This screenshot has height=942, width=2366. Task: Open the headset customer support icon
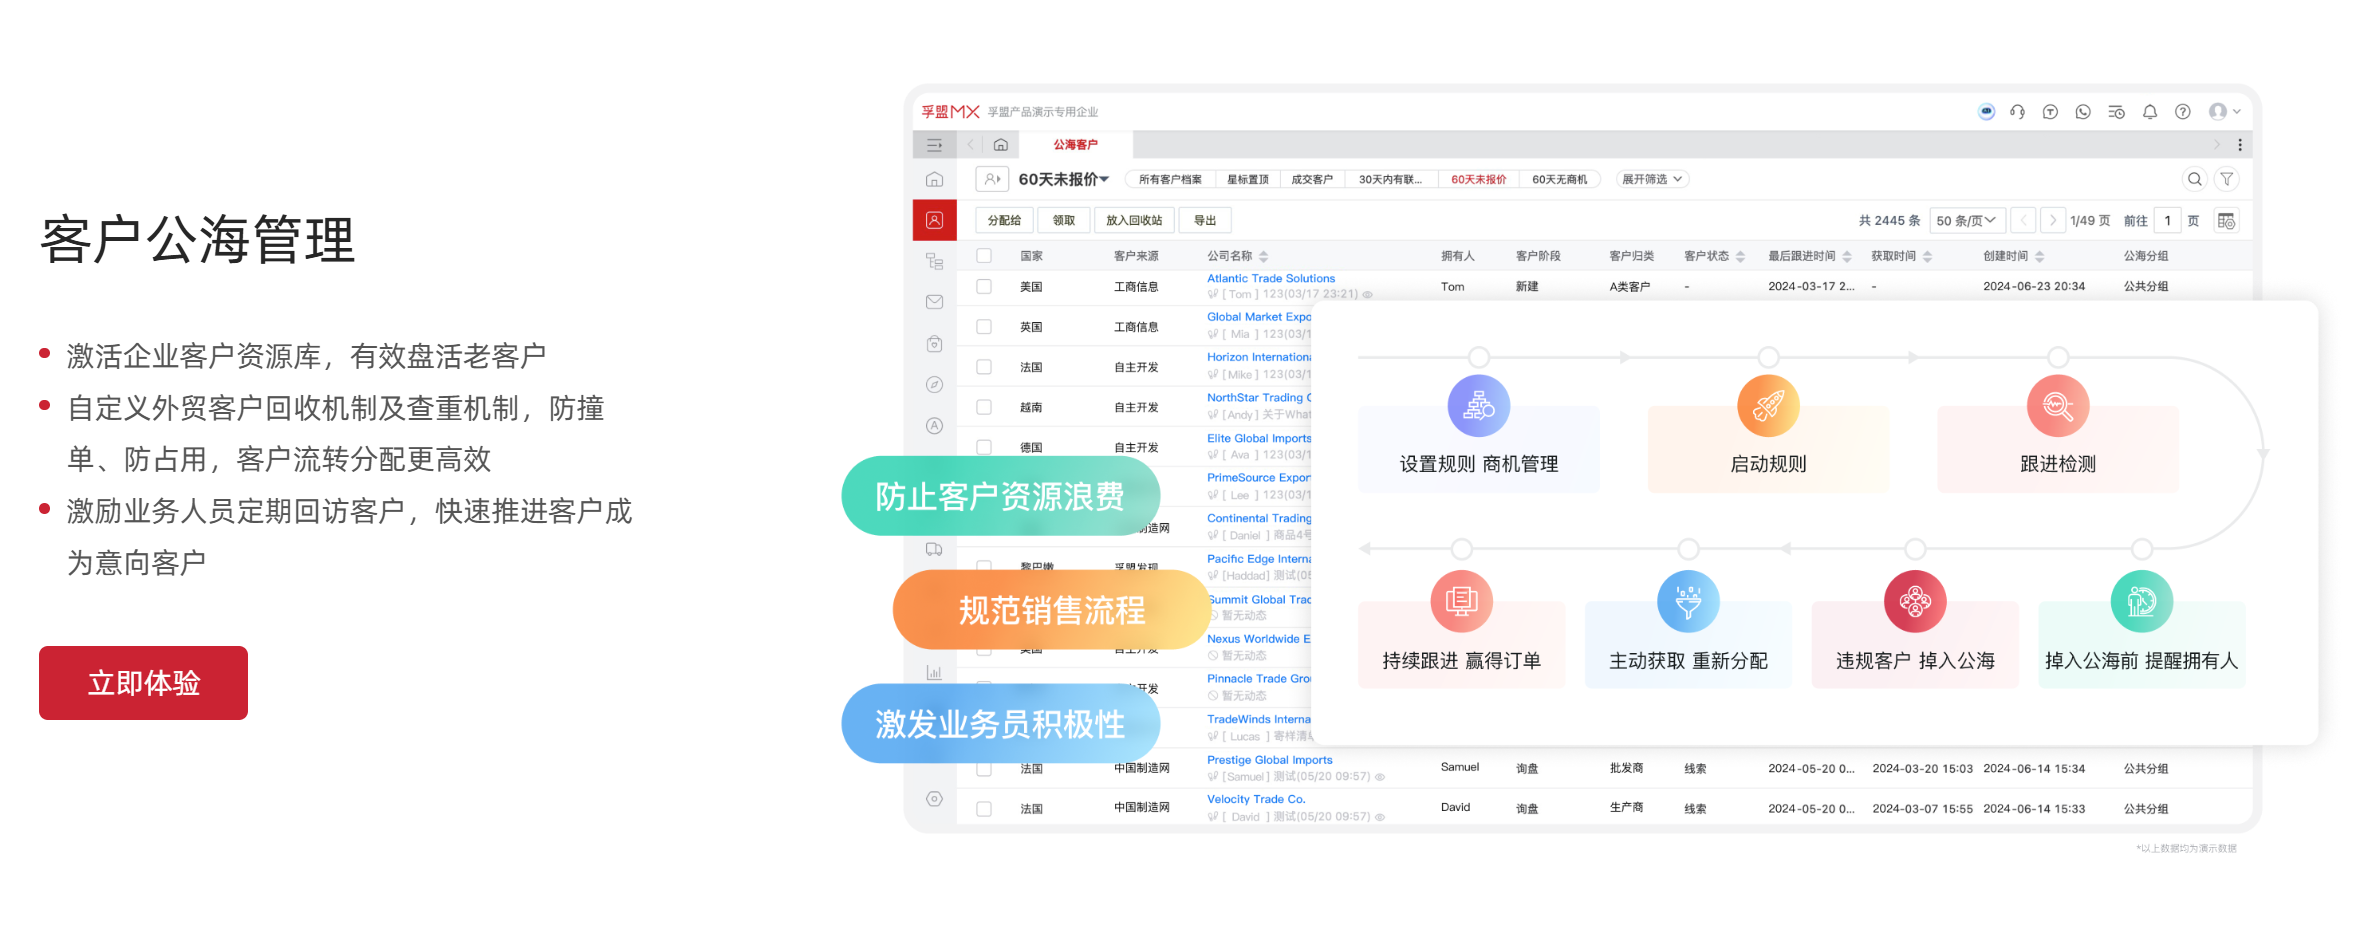pos(2017,112)
